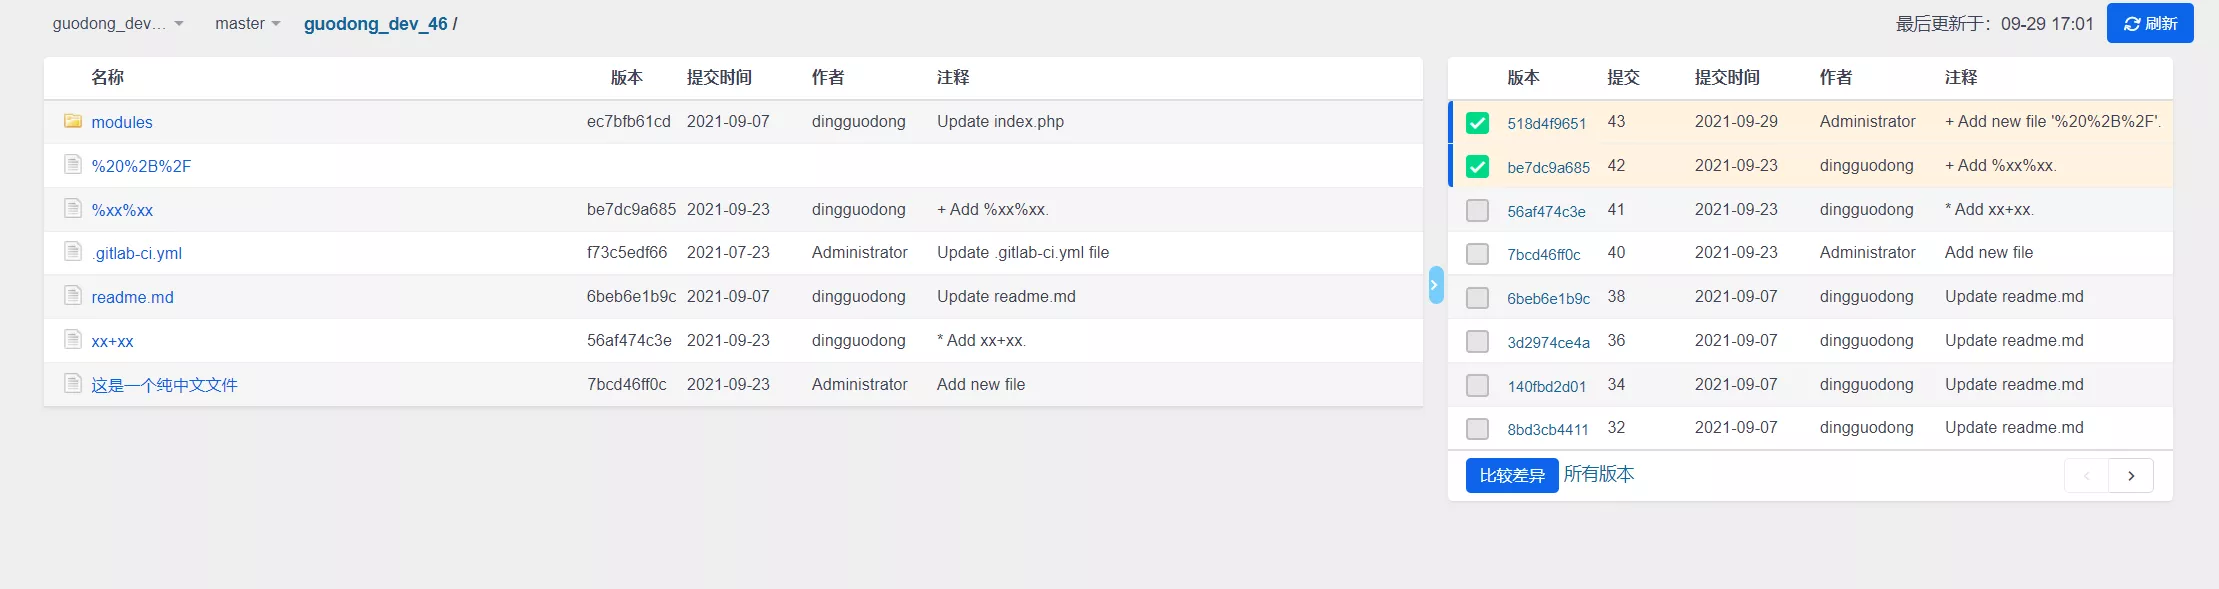Screen dimensions: 2219x589
Task: Click commit number 38 in versions panel
Action: [1616, 296]
